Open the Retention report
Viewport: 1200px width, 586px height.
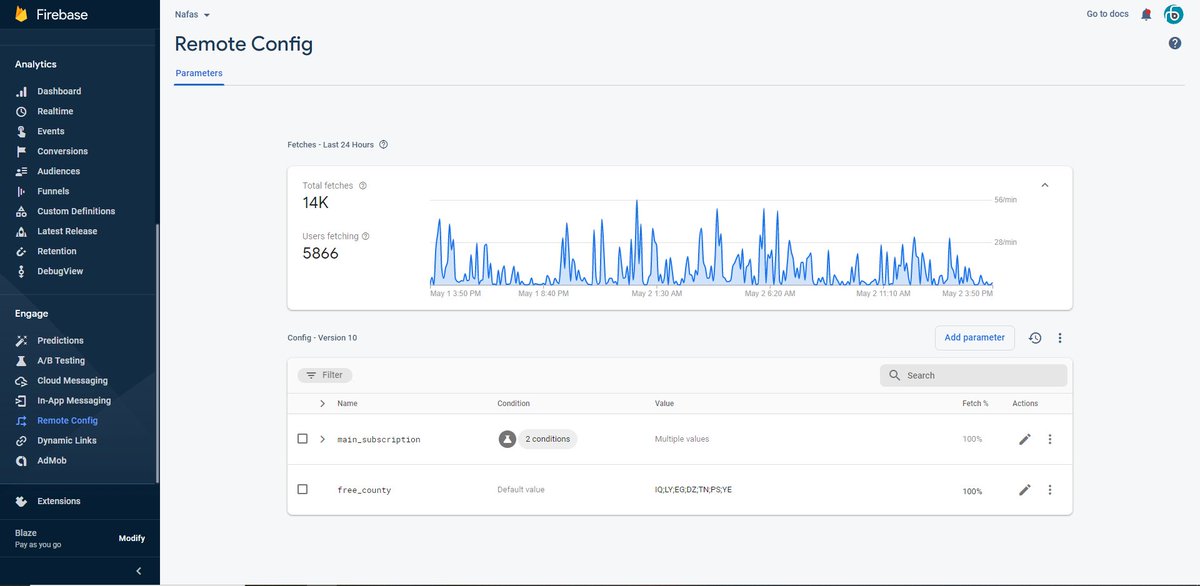(x=57, y=251)
